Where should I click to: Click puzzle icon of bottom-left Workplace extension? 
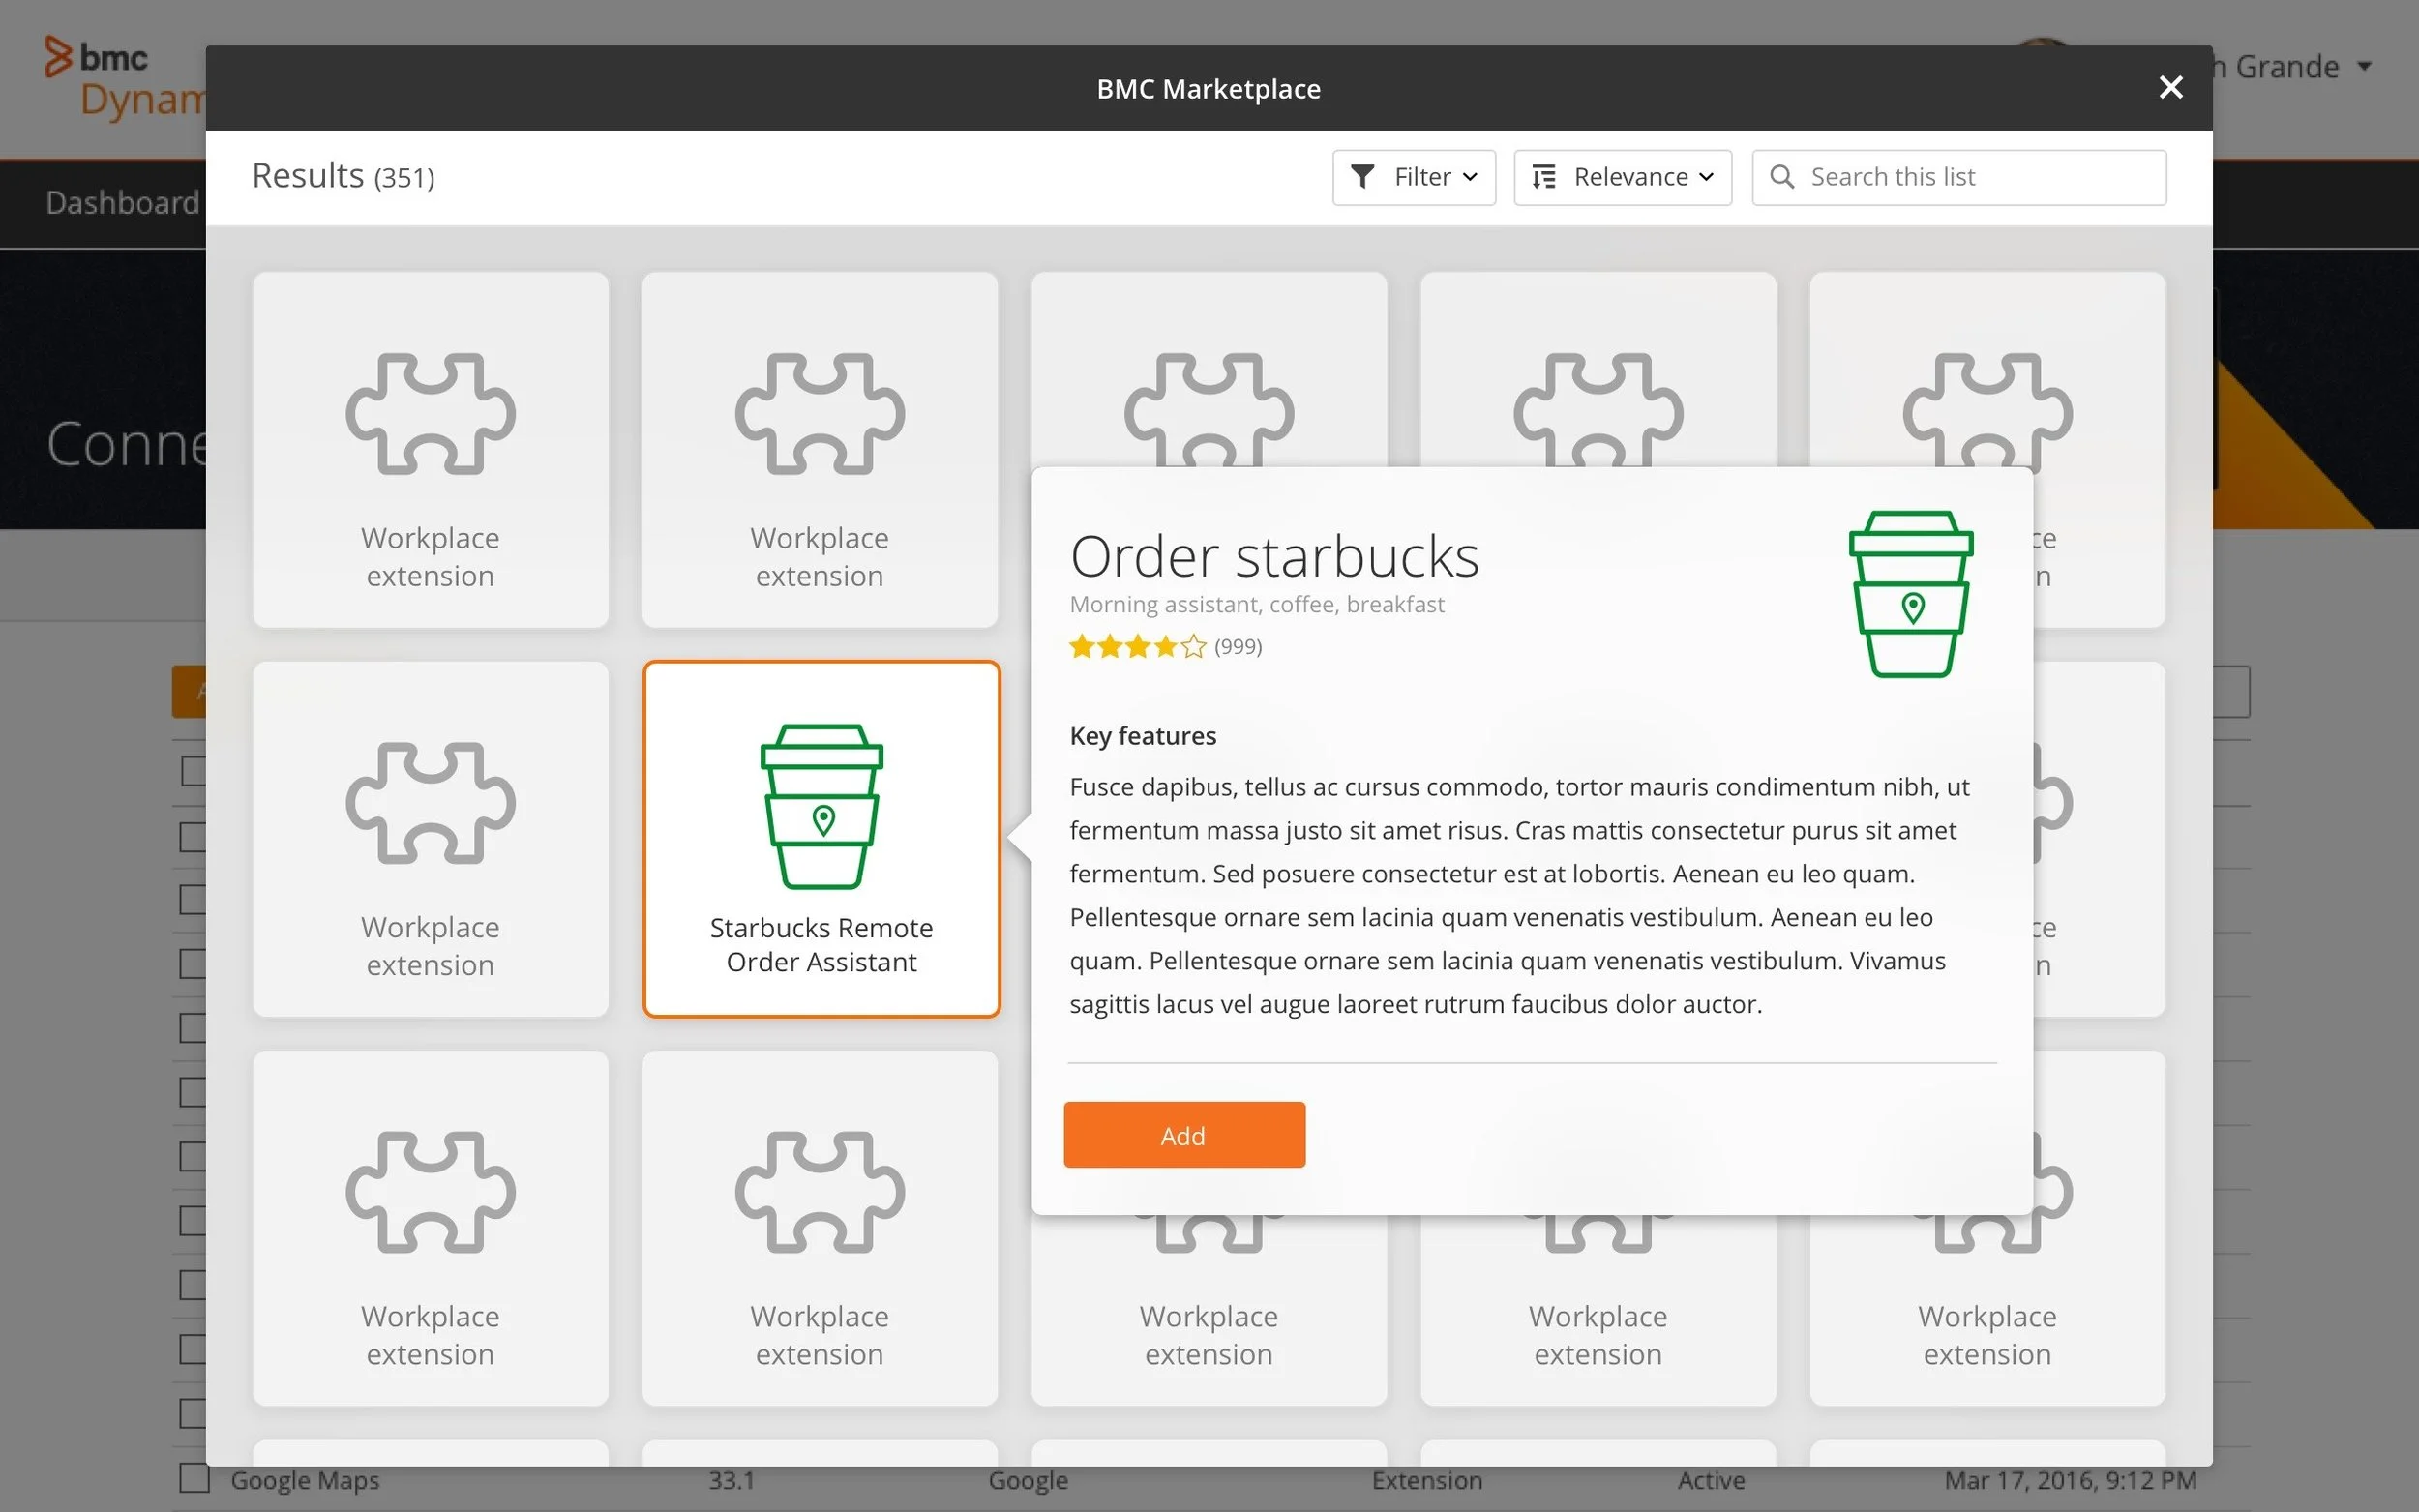pyautogui.click(x=430, y=1192)
